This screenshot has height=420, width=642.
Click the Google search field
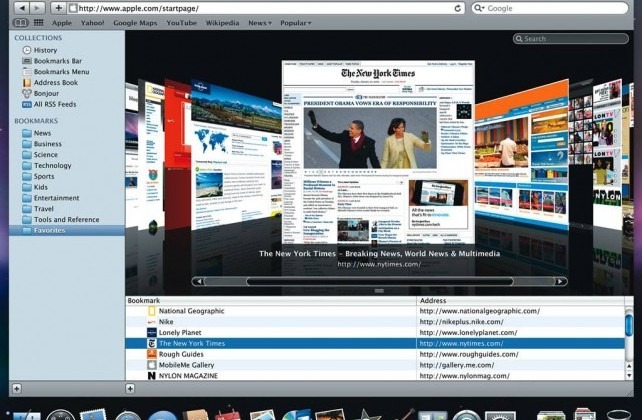(x=549, y=8)
